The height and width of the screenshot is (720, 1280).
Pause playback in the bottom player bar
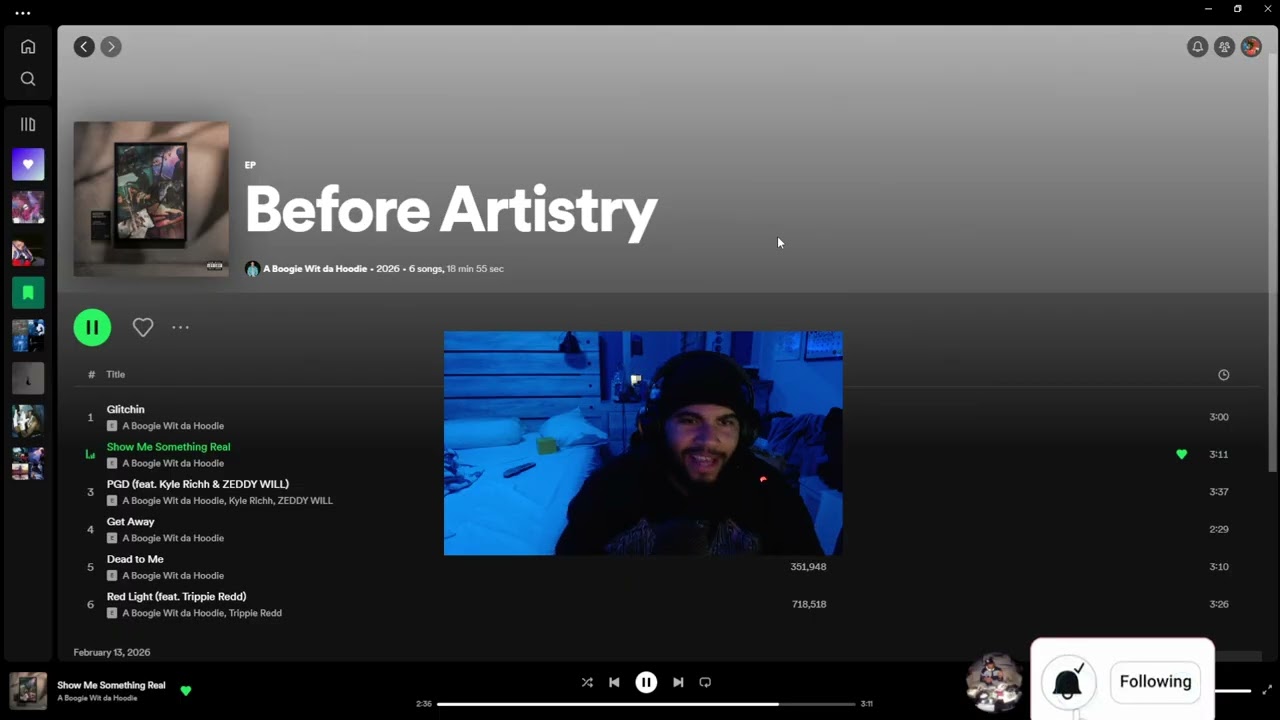coord(646,682)
